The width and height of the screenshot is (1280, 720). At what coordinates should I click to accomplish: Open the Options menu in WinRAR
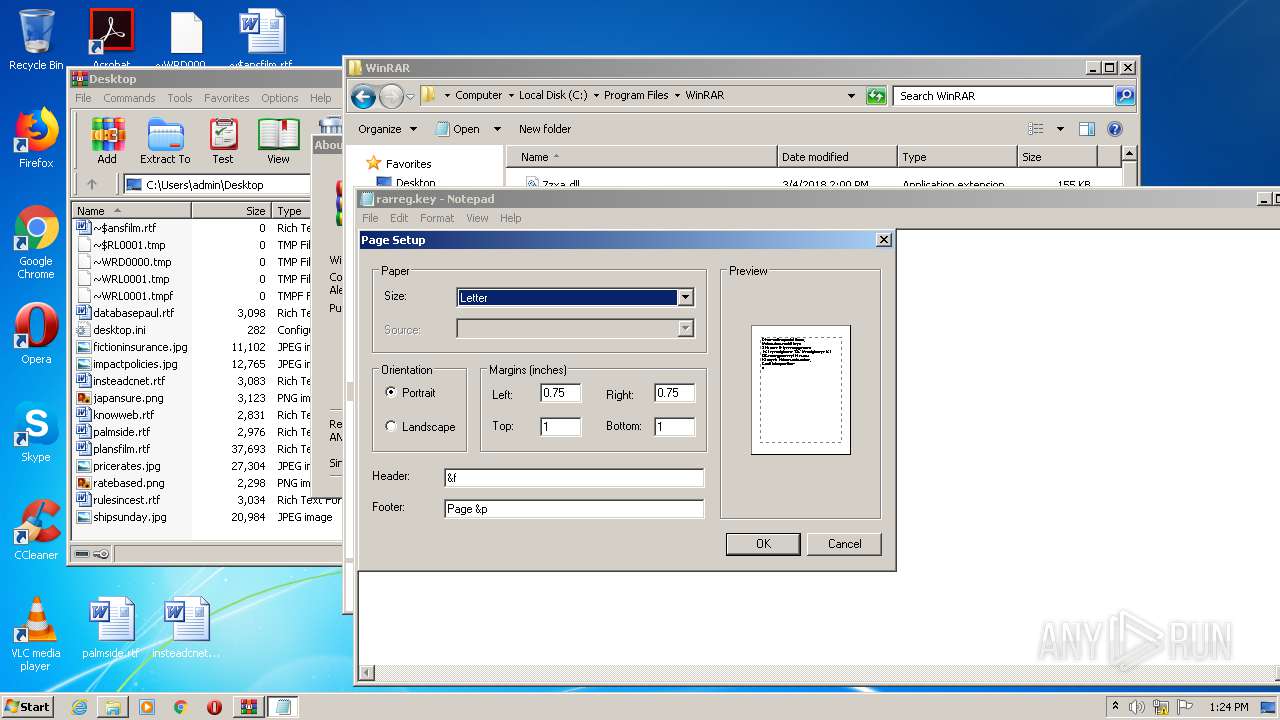(x=280, y=98)
